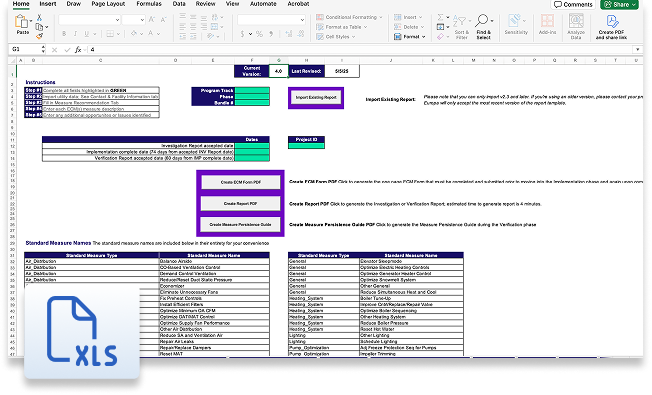This screenshot has height=395, width=652.
Task: Switch to the Draw tab
Action: (74, 4)
